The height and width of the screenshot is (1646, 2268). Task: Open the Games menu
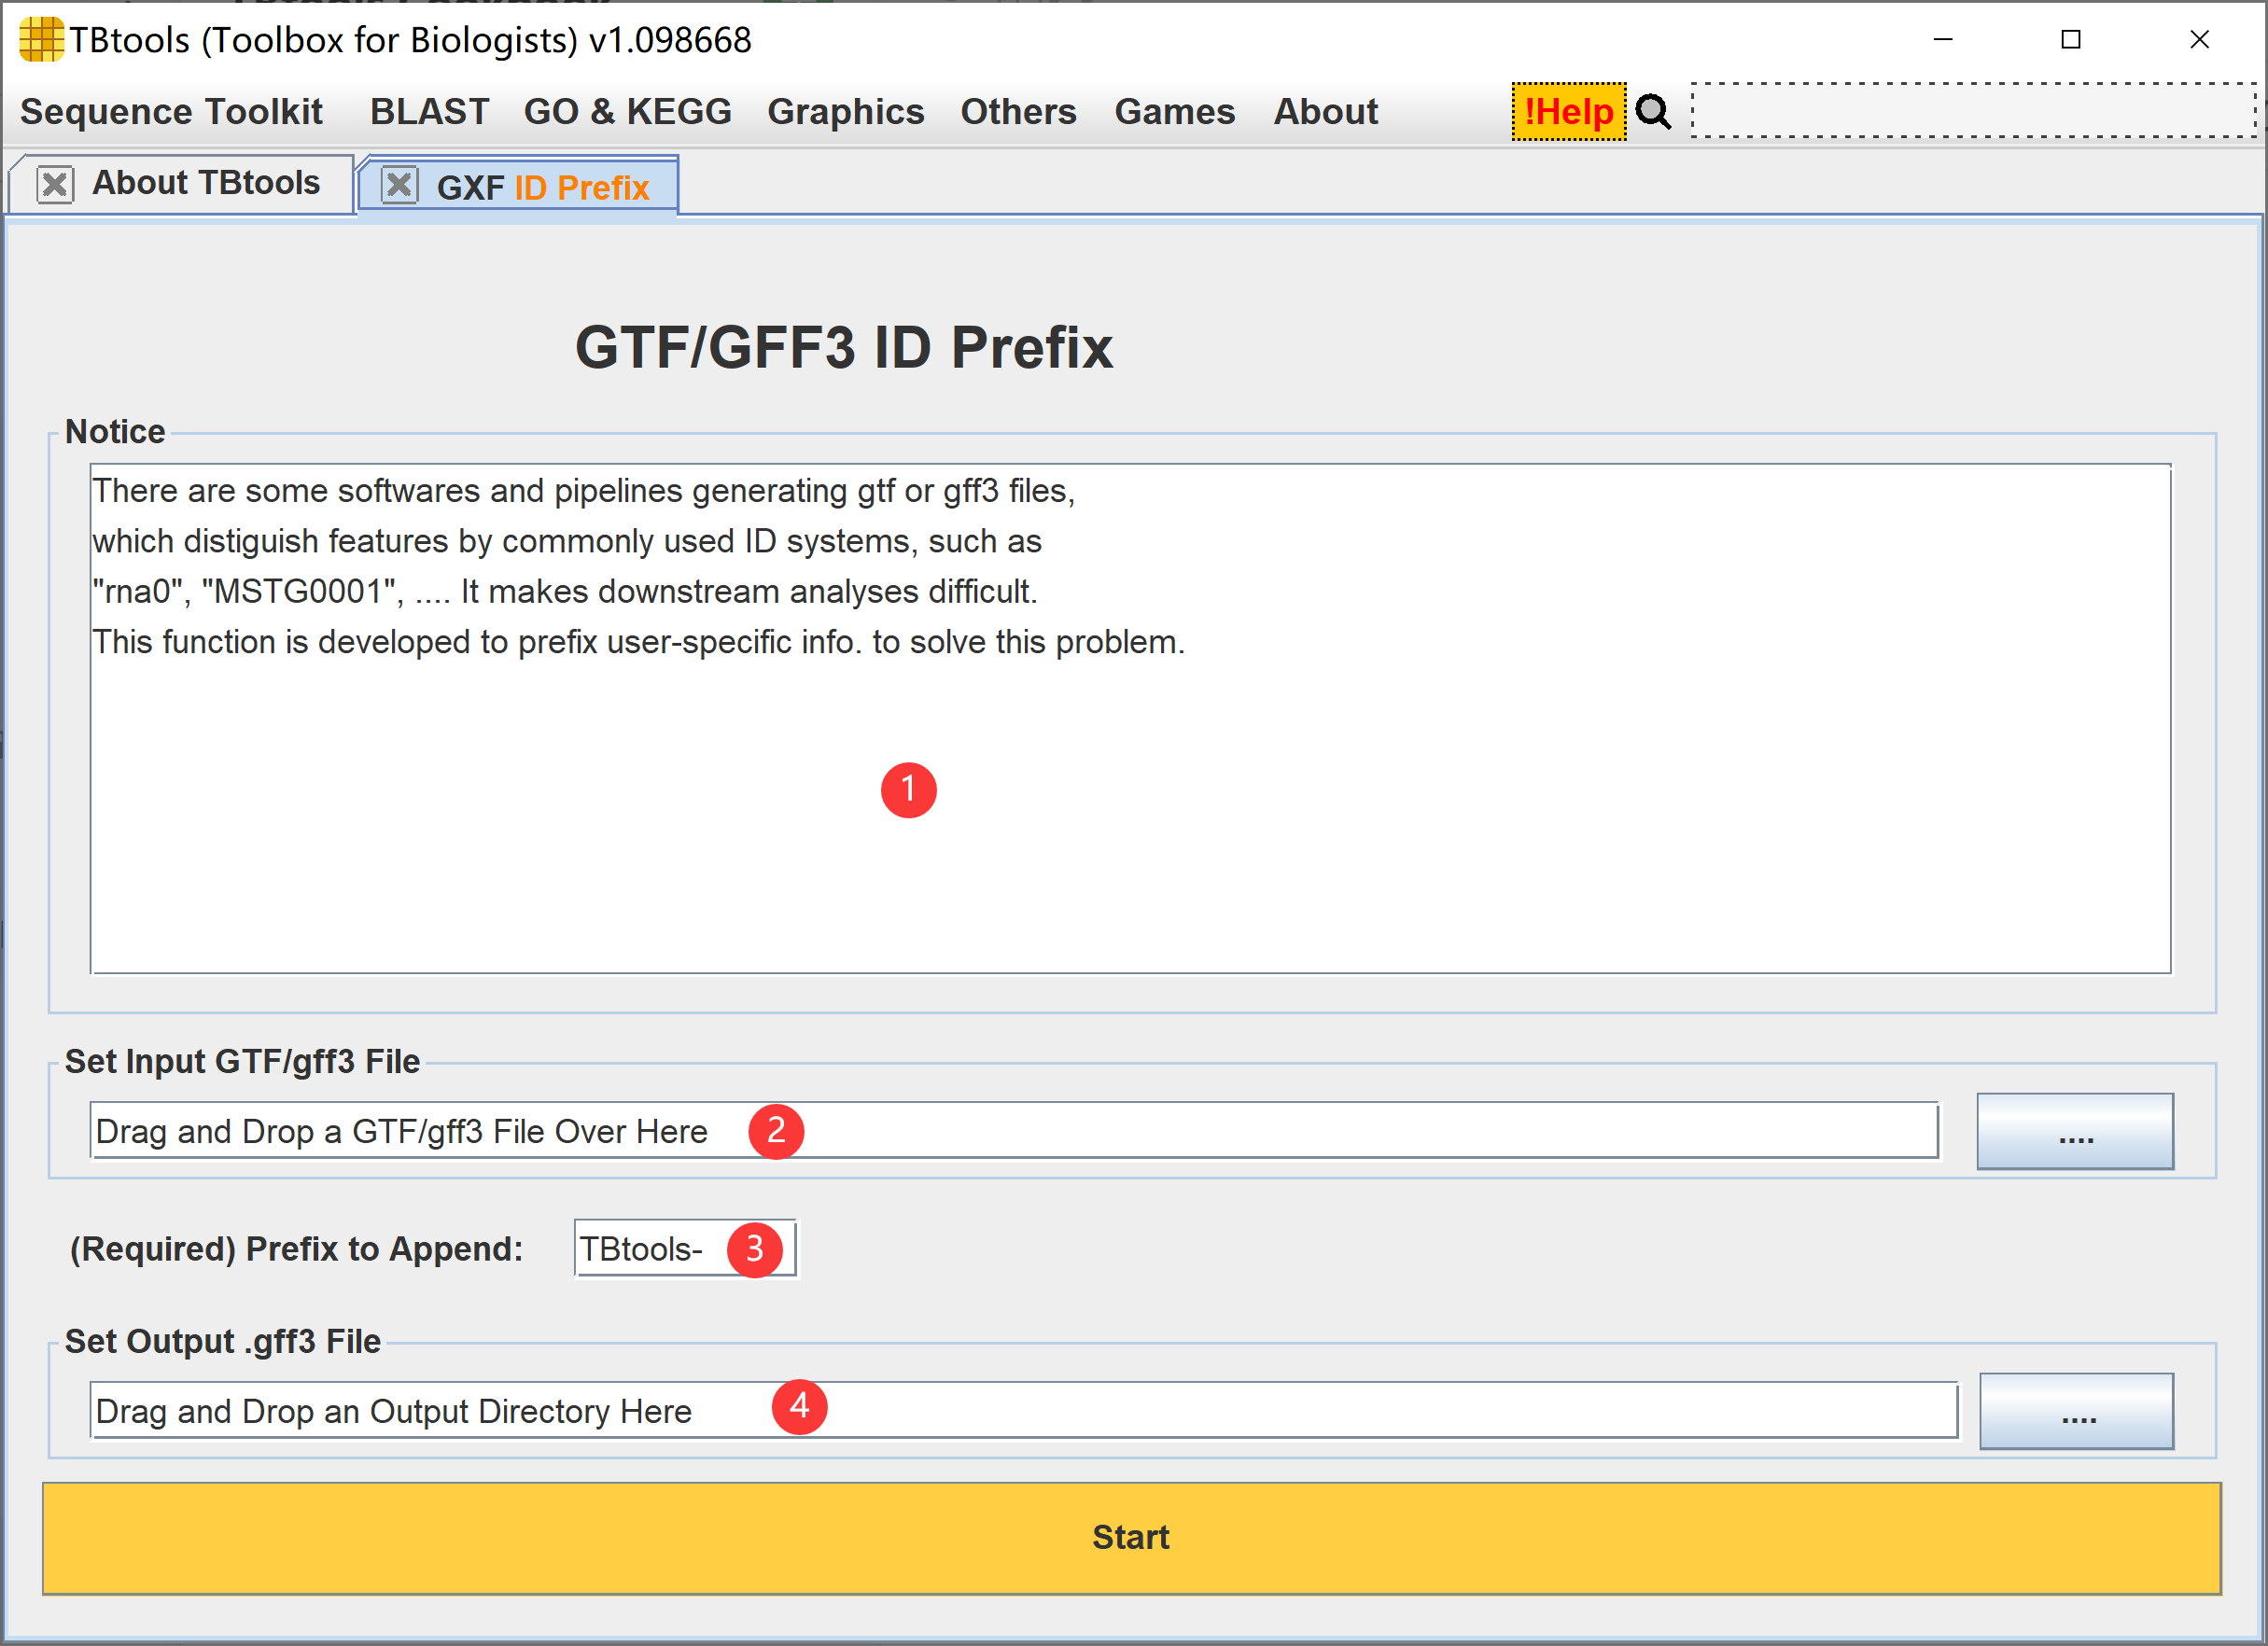(x=1174, y=111)
